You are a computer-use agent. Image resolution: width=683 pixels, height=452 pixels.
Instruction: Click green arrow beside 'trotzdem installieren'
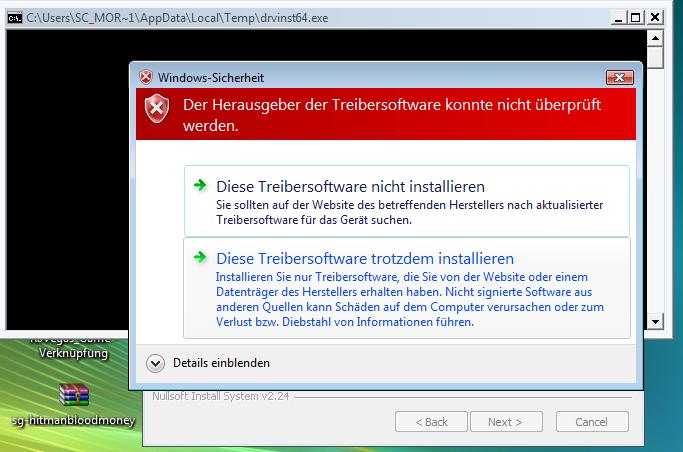click(200, 257)
